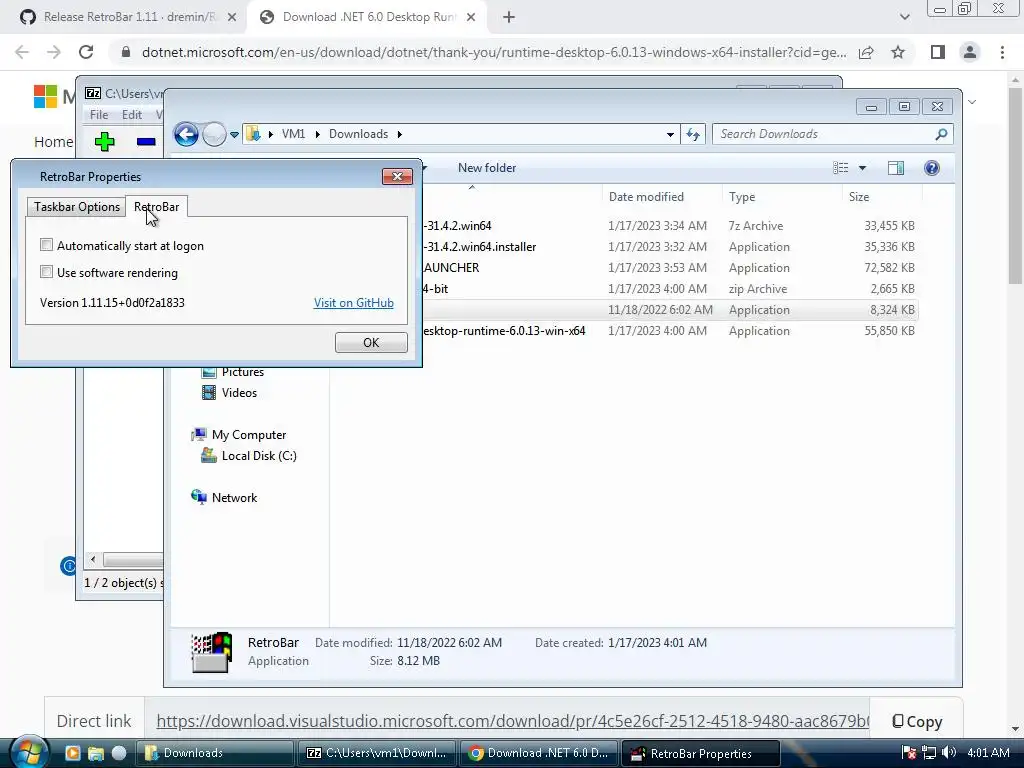Open Explorer help icon
This screenshot has height=768, width=1024.
click(x=932, y=168)
